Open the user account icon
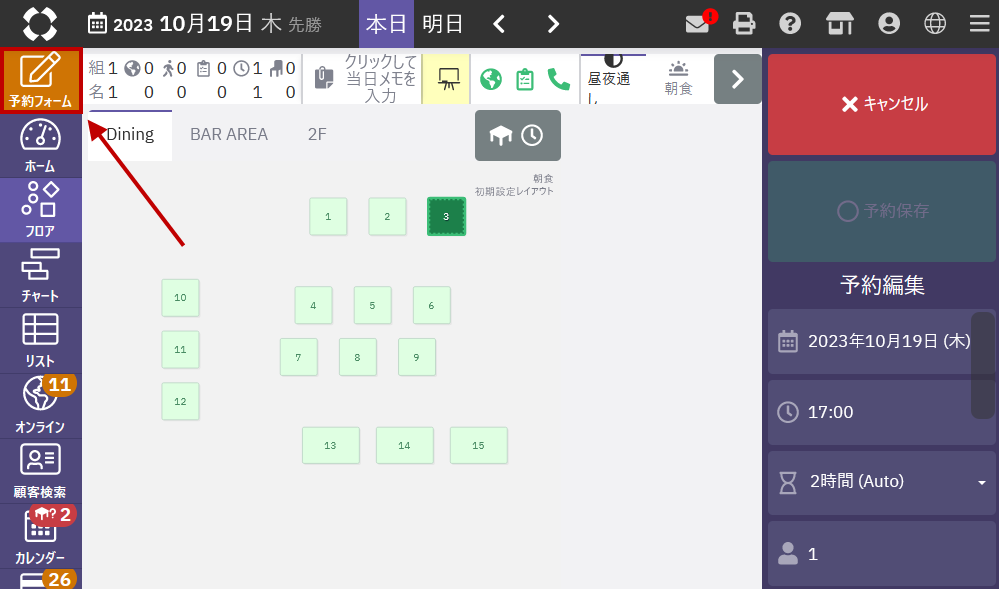 click(889, 24)
